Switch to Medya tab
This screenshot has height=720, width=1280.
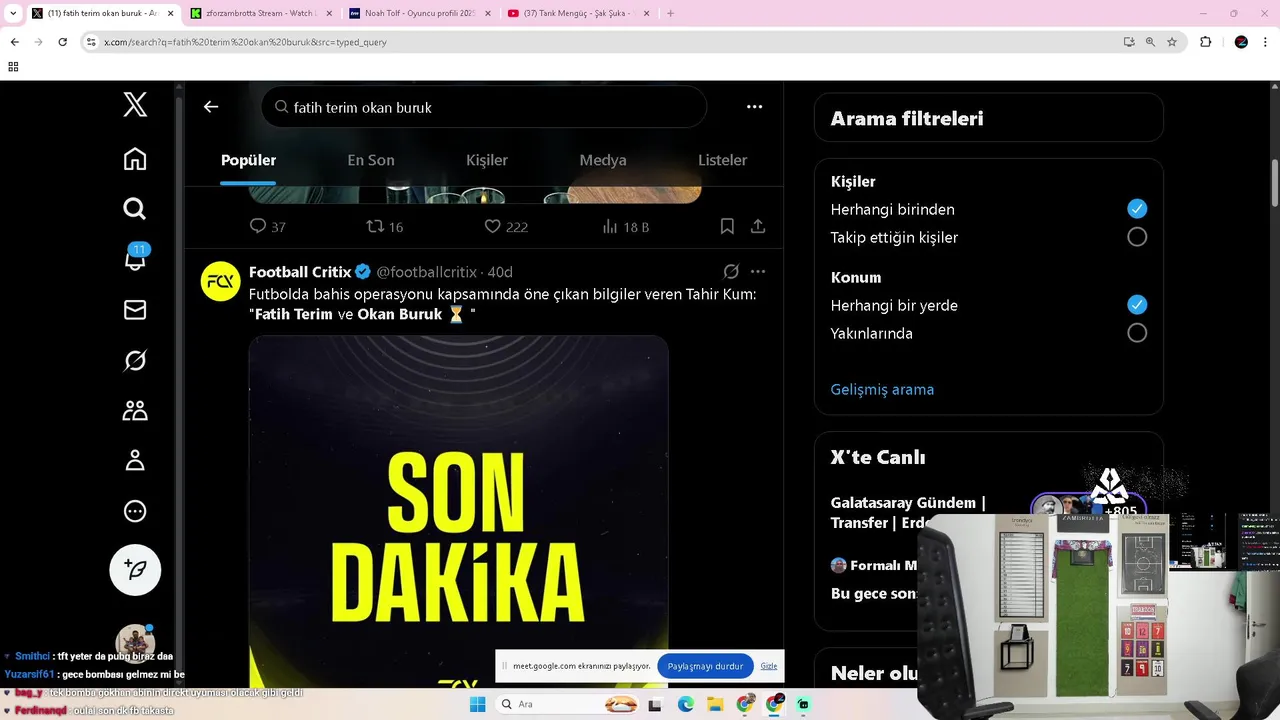(x=603, y=160)
